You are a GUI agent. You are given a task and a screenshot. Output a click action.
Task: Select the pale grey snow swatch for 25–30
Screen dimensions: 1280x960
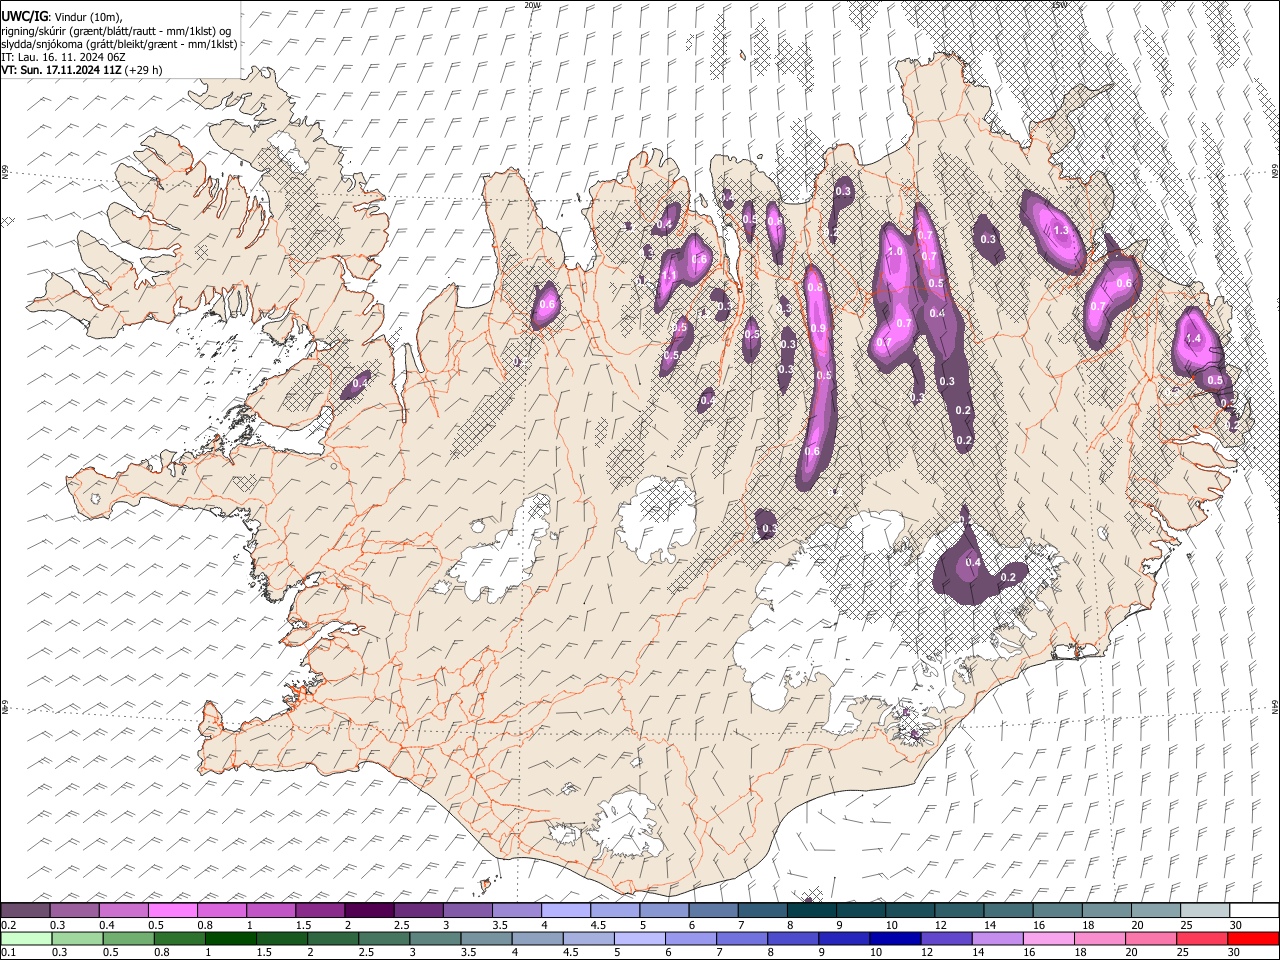point(1205,910)
